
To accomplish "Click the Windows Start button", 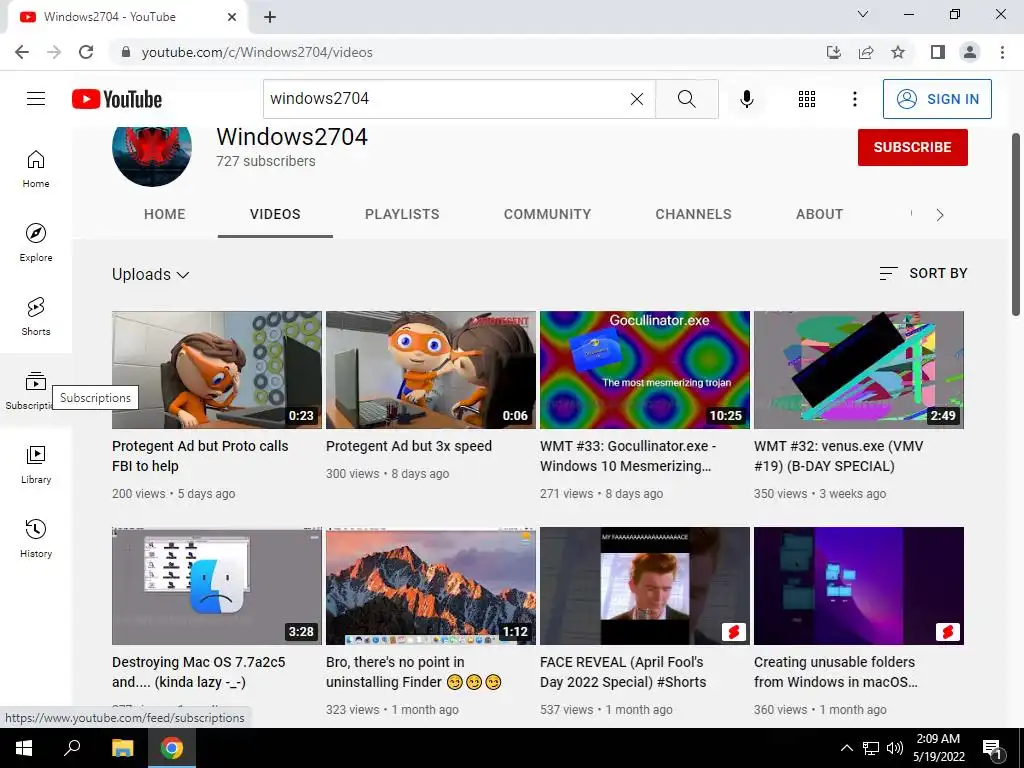I will tap(24, 748).
